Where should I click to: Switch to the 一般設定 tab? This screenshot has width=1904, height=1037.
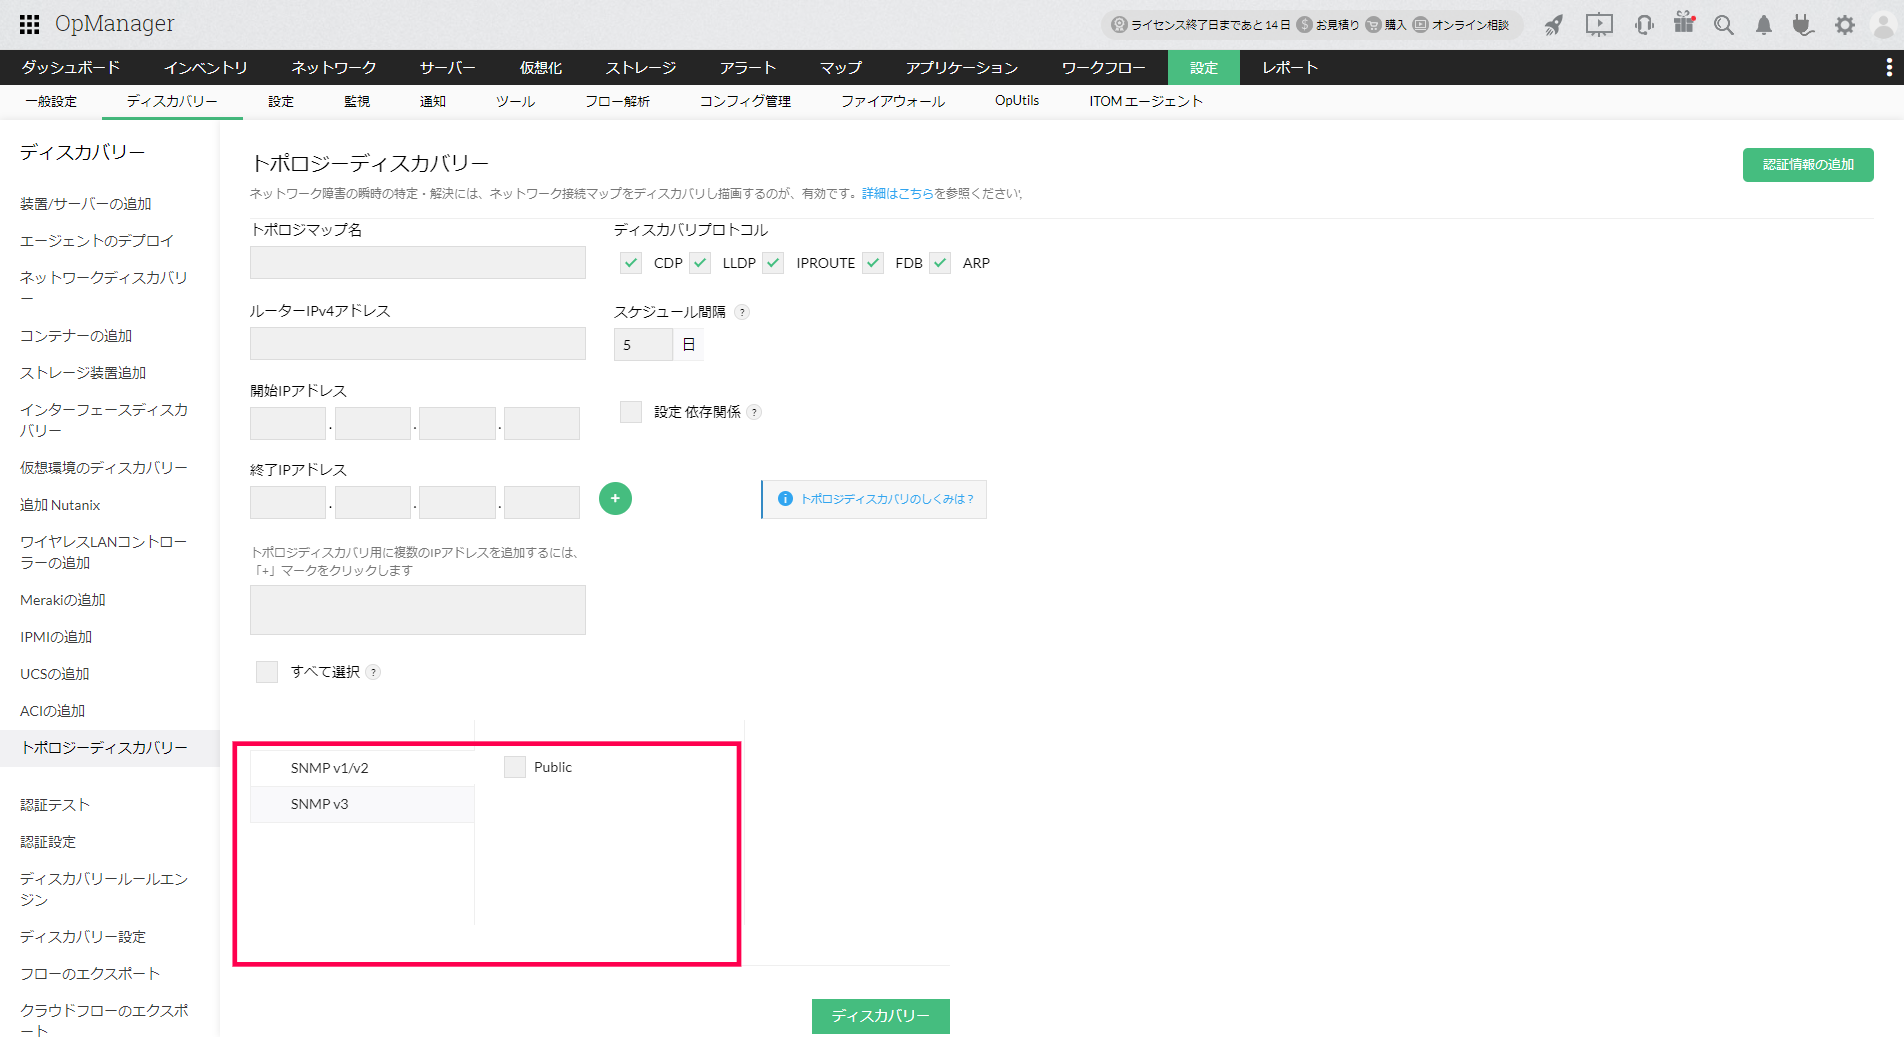pyautogui.click(x=51, y=101)
